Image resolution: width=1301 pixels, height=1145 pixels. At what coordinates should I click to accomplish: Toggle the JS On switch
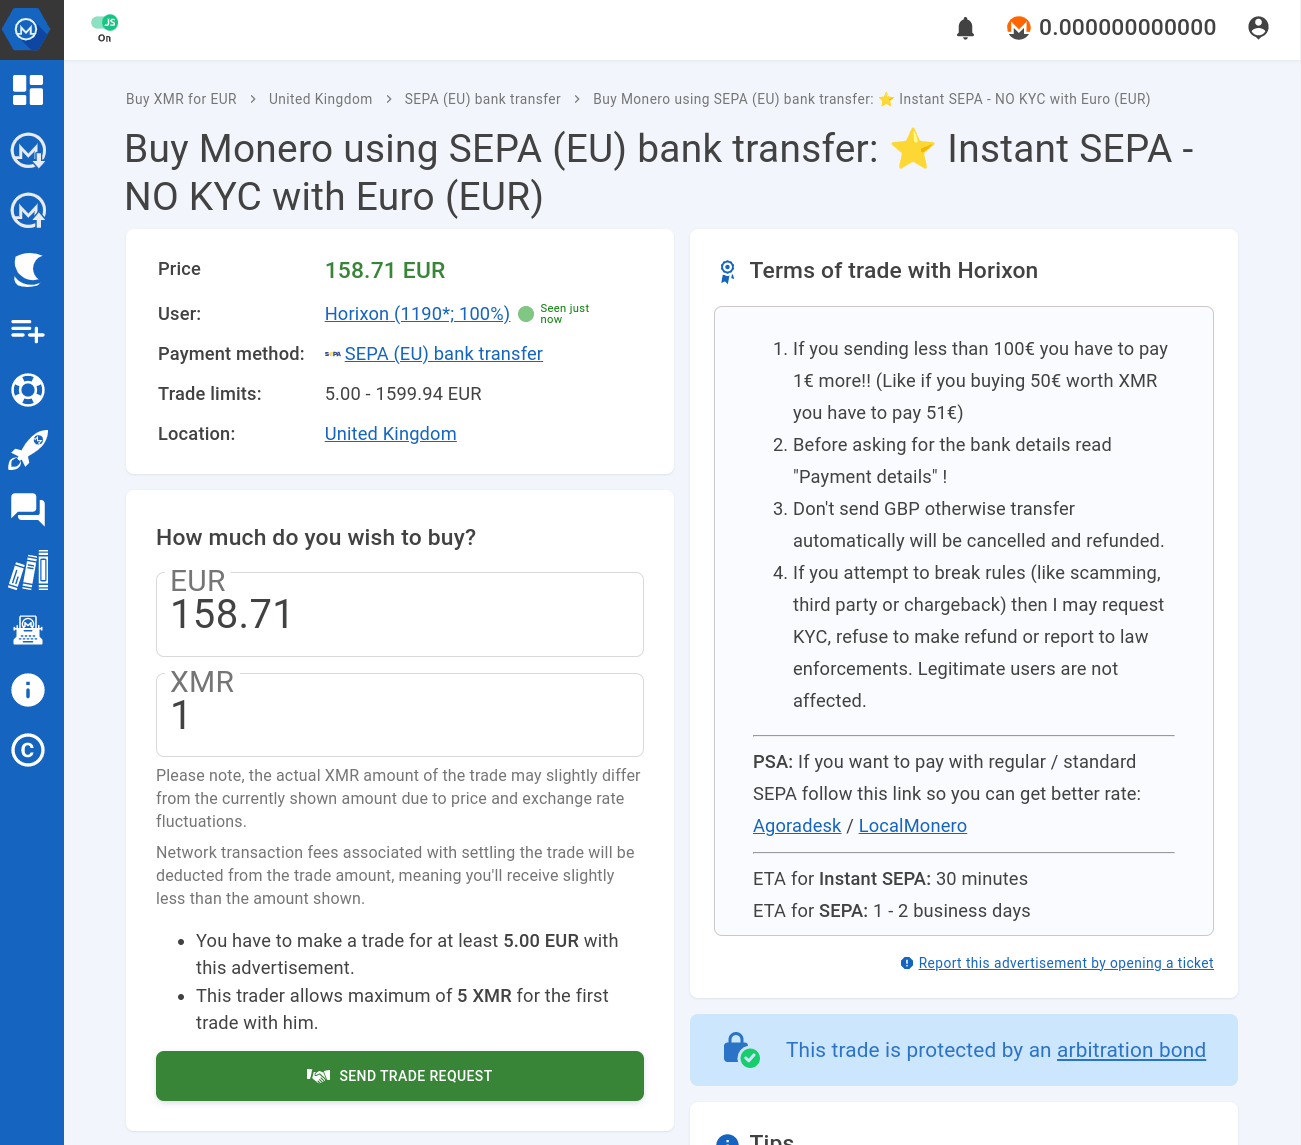pyautogui.click(x=104, y=23)
